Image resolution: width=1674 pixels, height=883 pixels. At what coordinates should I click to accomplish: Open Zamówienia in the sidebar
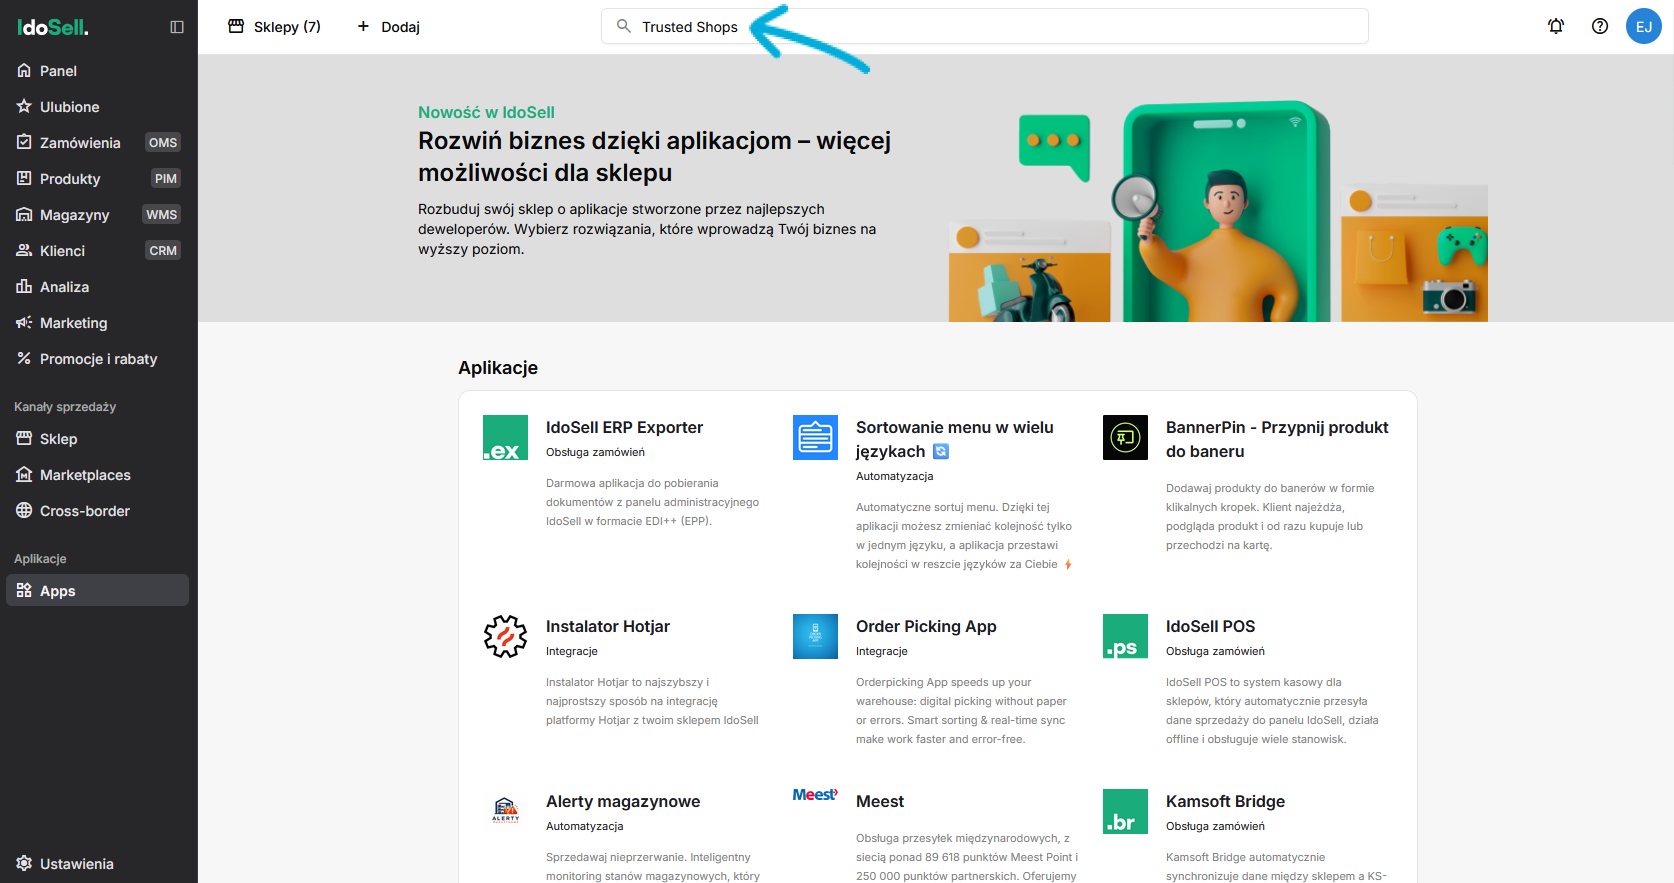(97, 143)
